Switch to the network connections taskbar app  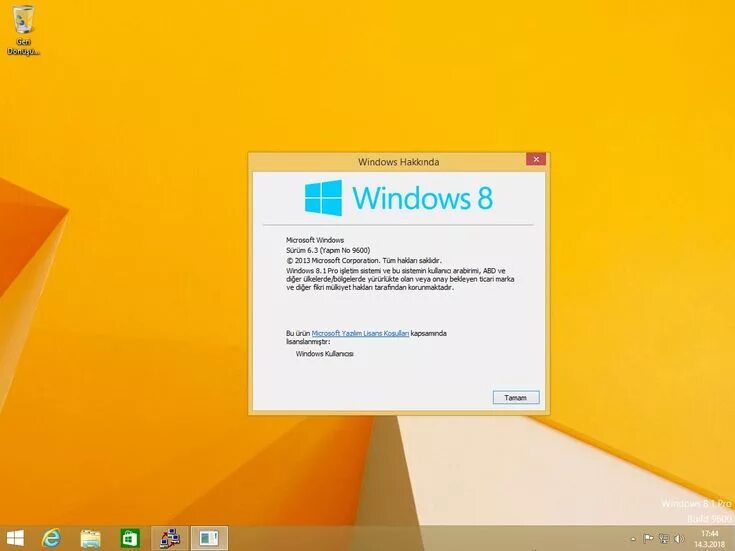pyautogui.click(x=170, y=538)
